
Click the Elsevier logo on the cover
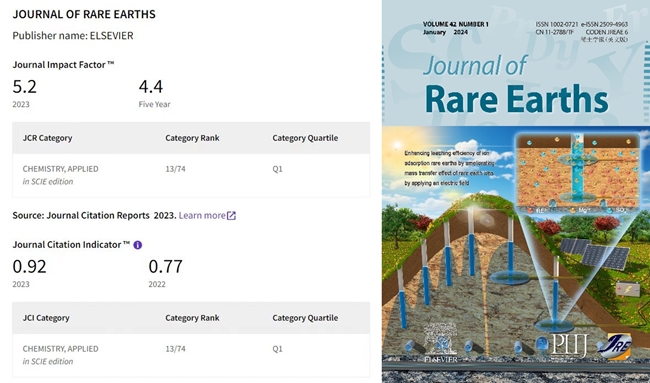pyautogui.click(x=441, y=359)
